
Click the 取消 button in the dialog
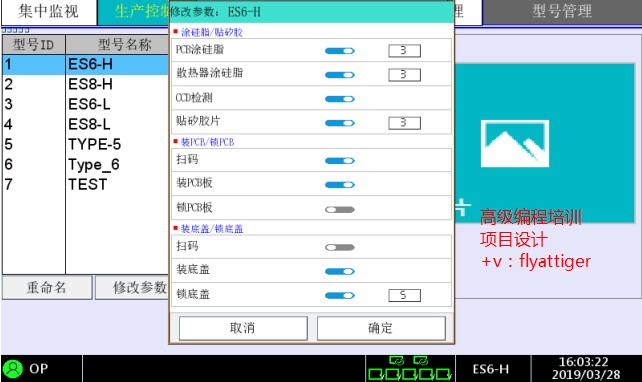point(243,328)
